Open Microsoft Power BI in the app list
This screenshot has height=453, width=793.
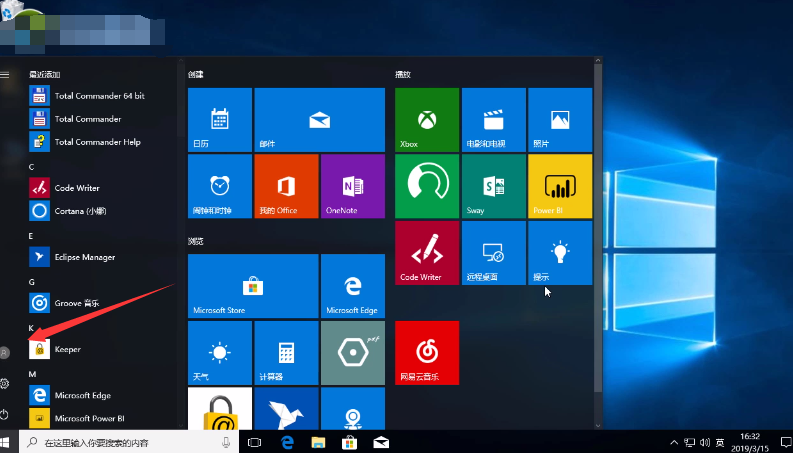pyautogui.click(x=101, y=419)
